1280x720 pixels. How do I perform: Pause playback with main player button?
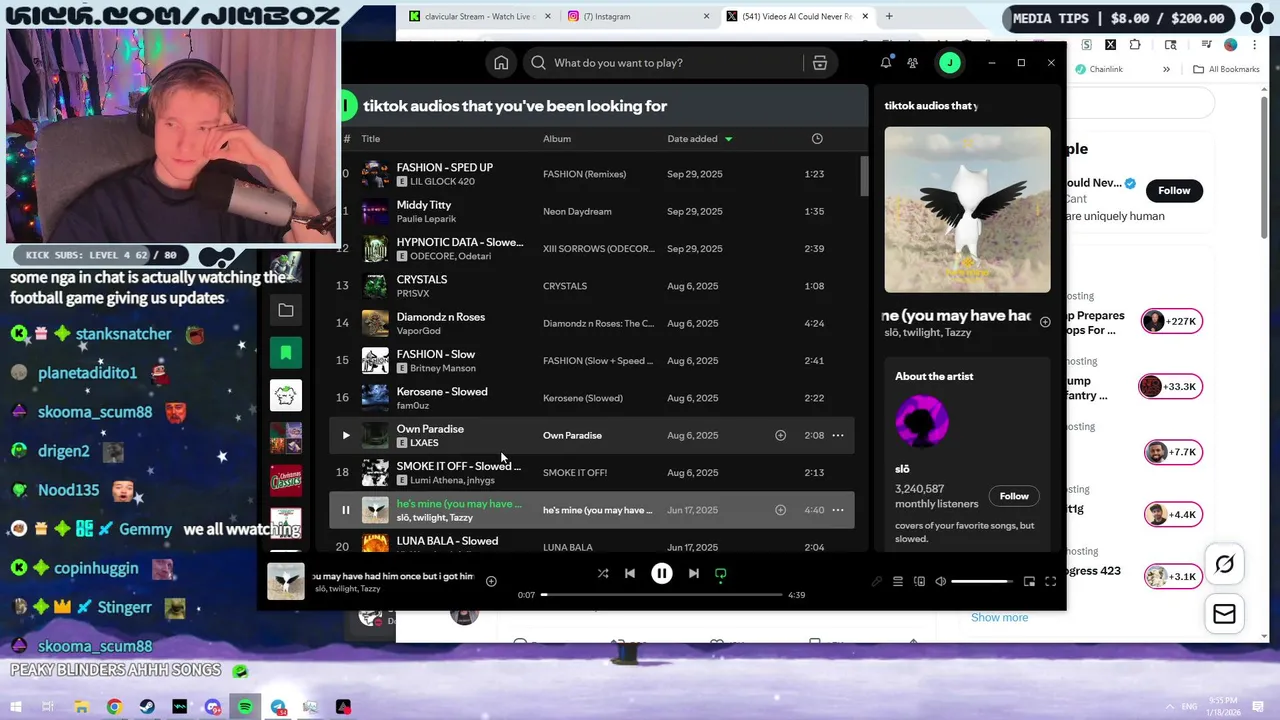pos(662,574)
